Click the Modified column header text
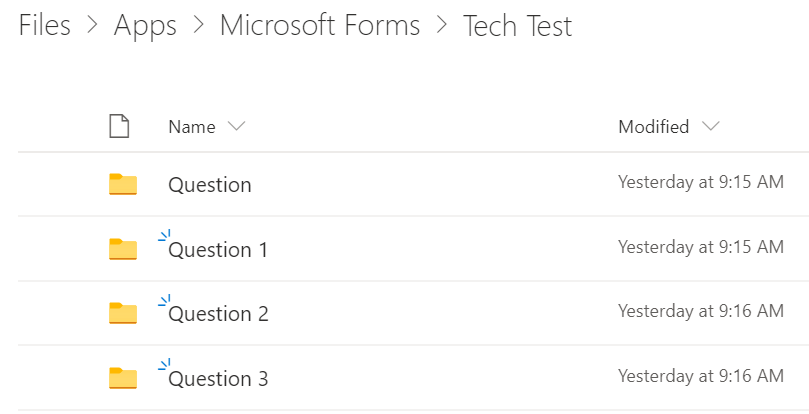 (654, 127)
